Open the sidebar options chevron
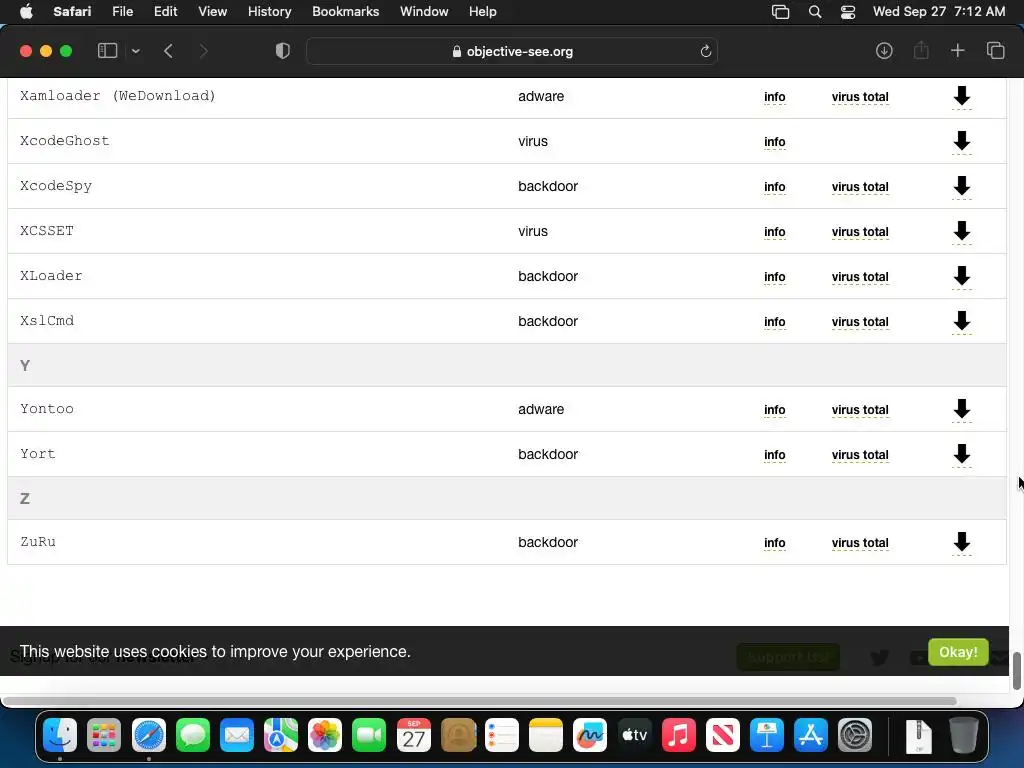 [135, 51]
